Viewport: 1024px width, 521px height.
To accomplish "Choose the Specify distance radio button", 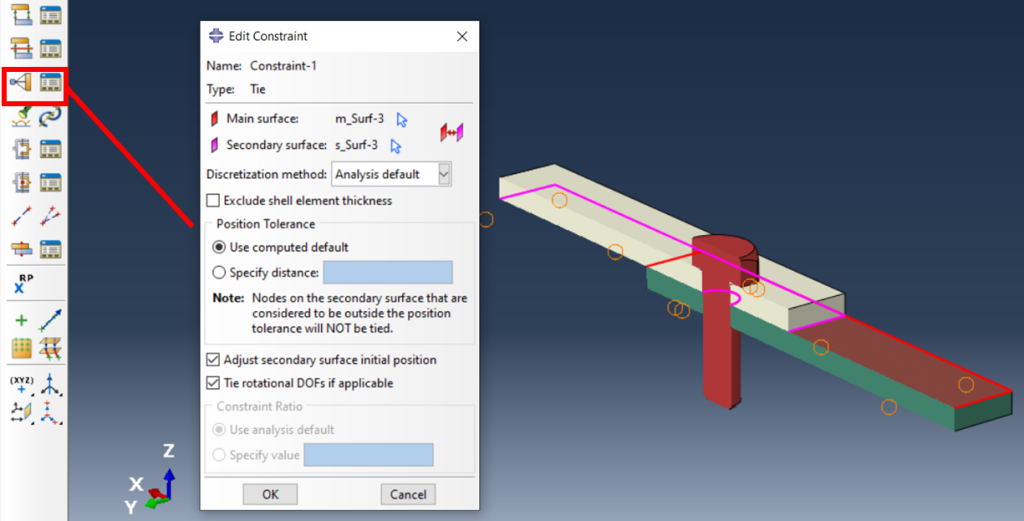I will tap(220, 272).
